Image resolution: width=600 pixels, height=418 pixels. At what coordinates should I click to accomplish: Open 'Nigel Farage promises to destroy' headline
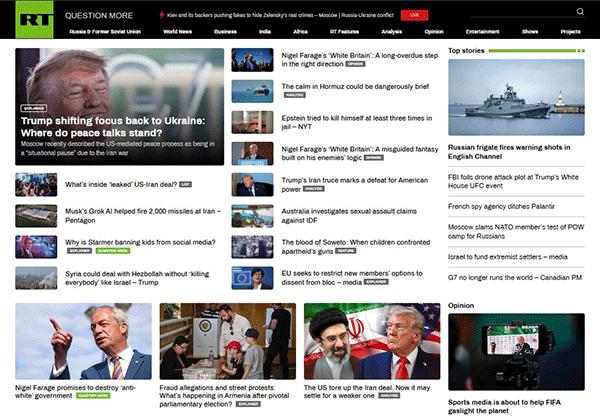(x=75, y=392)
